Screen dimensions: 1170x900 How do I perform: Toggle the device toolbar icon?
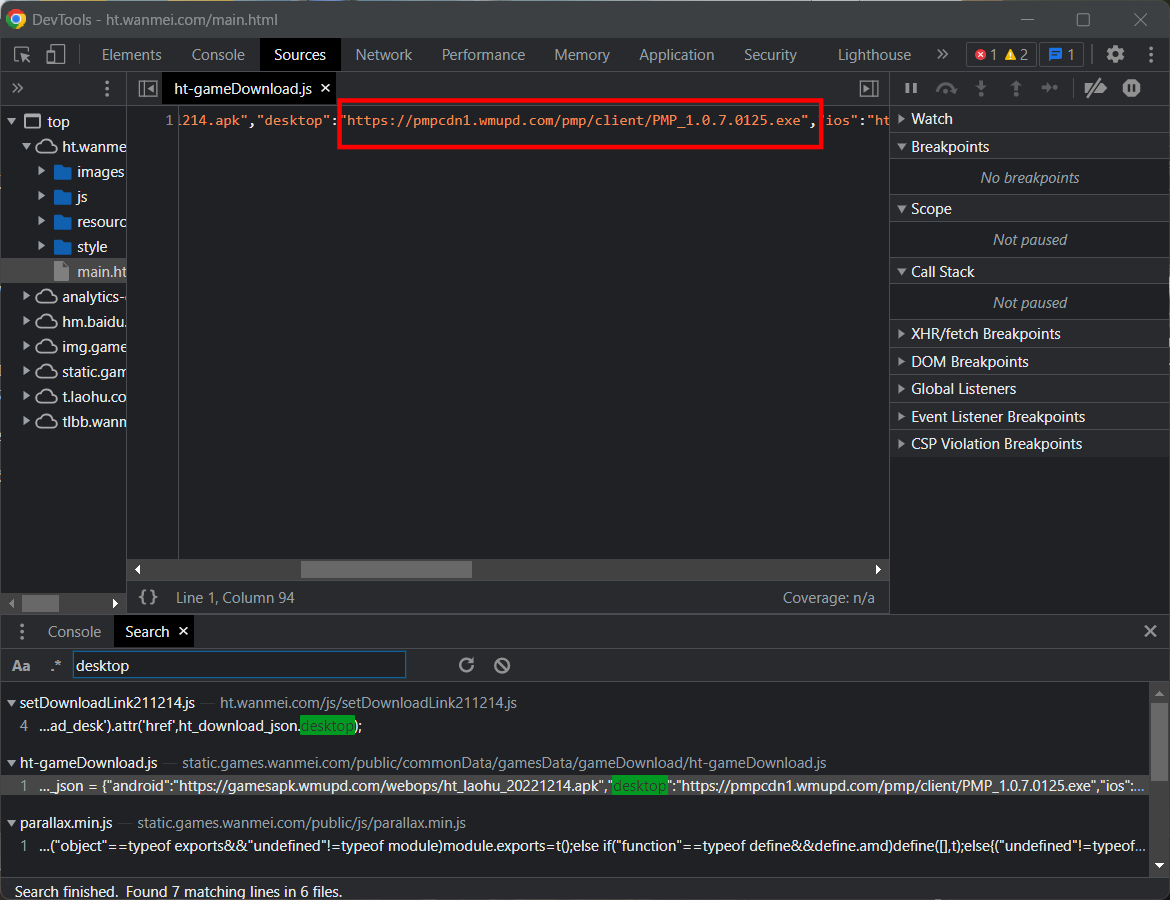55,54
